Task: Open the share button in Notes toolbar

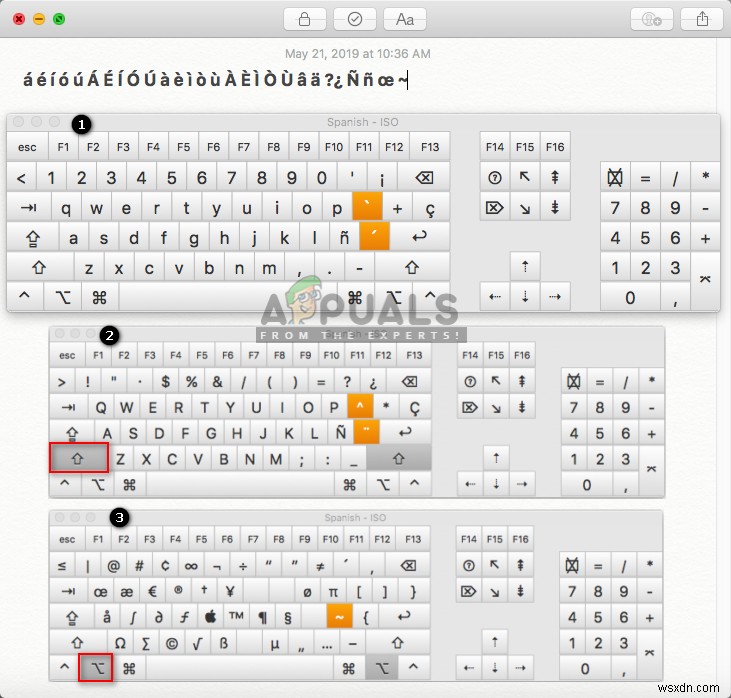Action: pyautogui.click(x=702, y=20)
